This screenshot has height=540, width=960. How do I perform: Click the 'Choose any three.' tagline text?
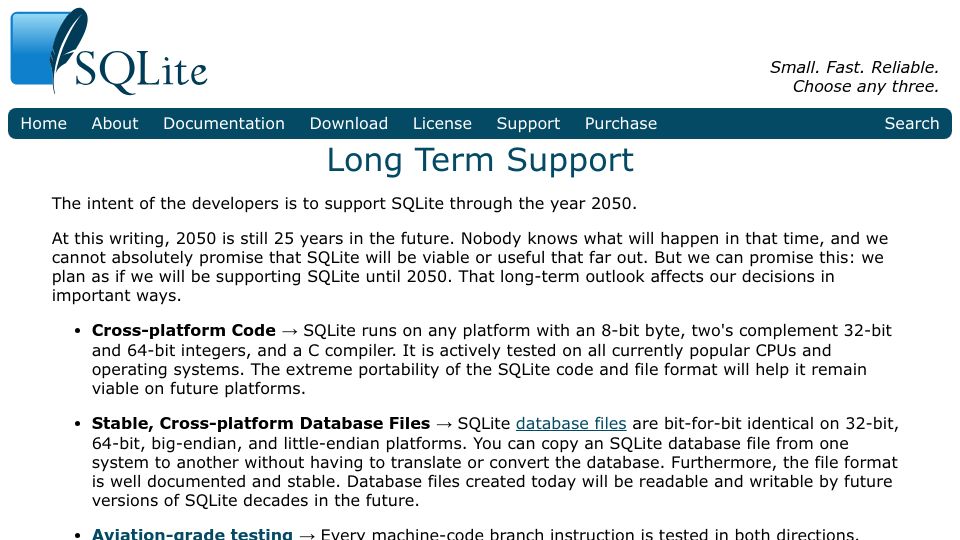tap(866, 86)
